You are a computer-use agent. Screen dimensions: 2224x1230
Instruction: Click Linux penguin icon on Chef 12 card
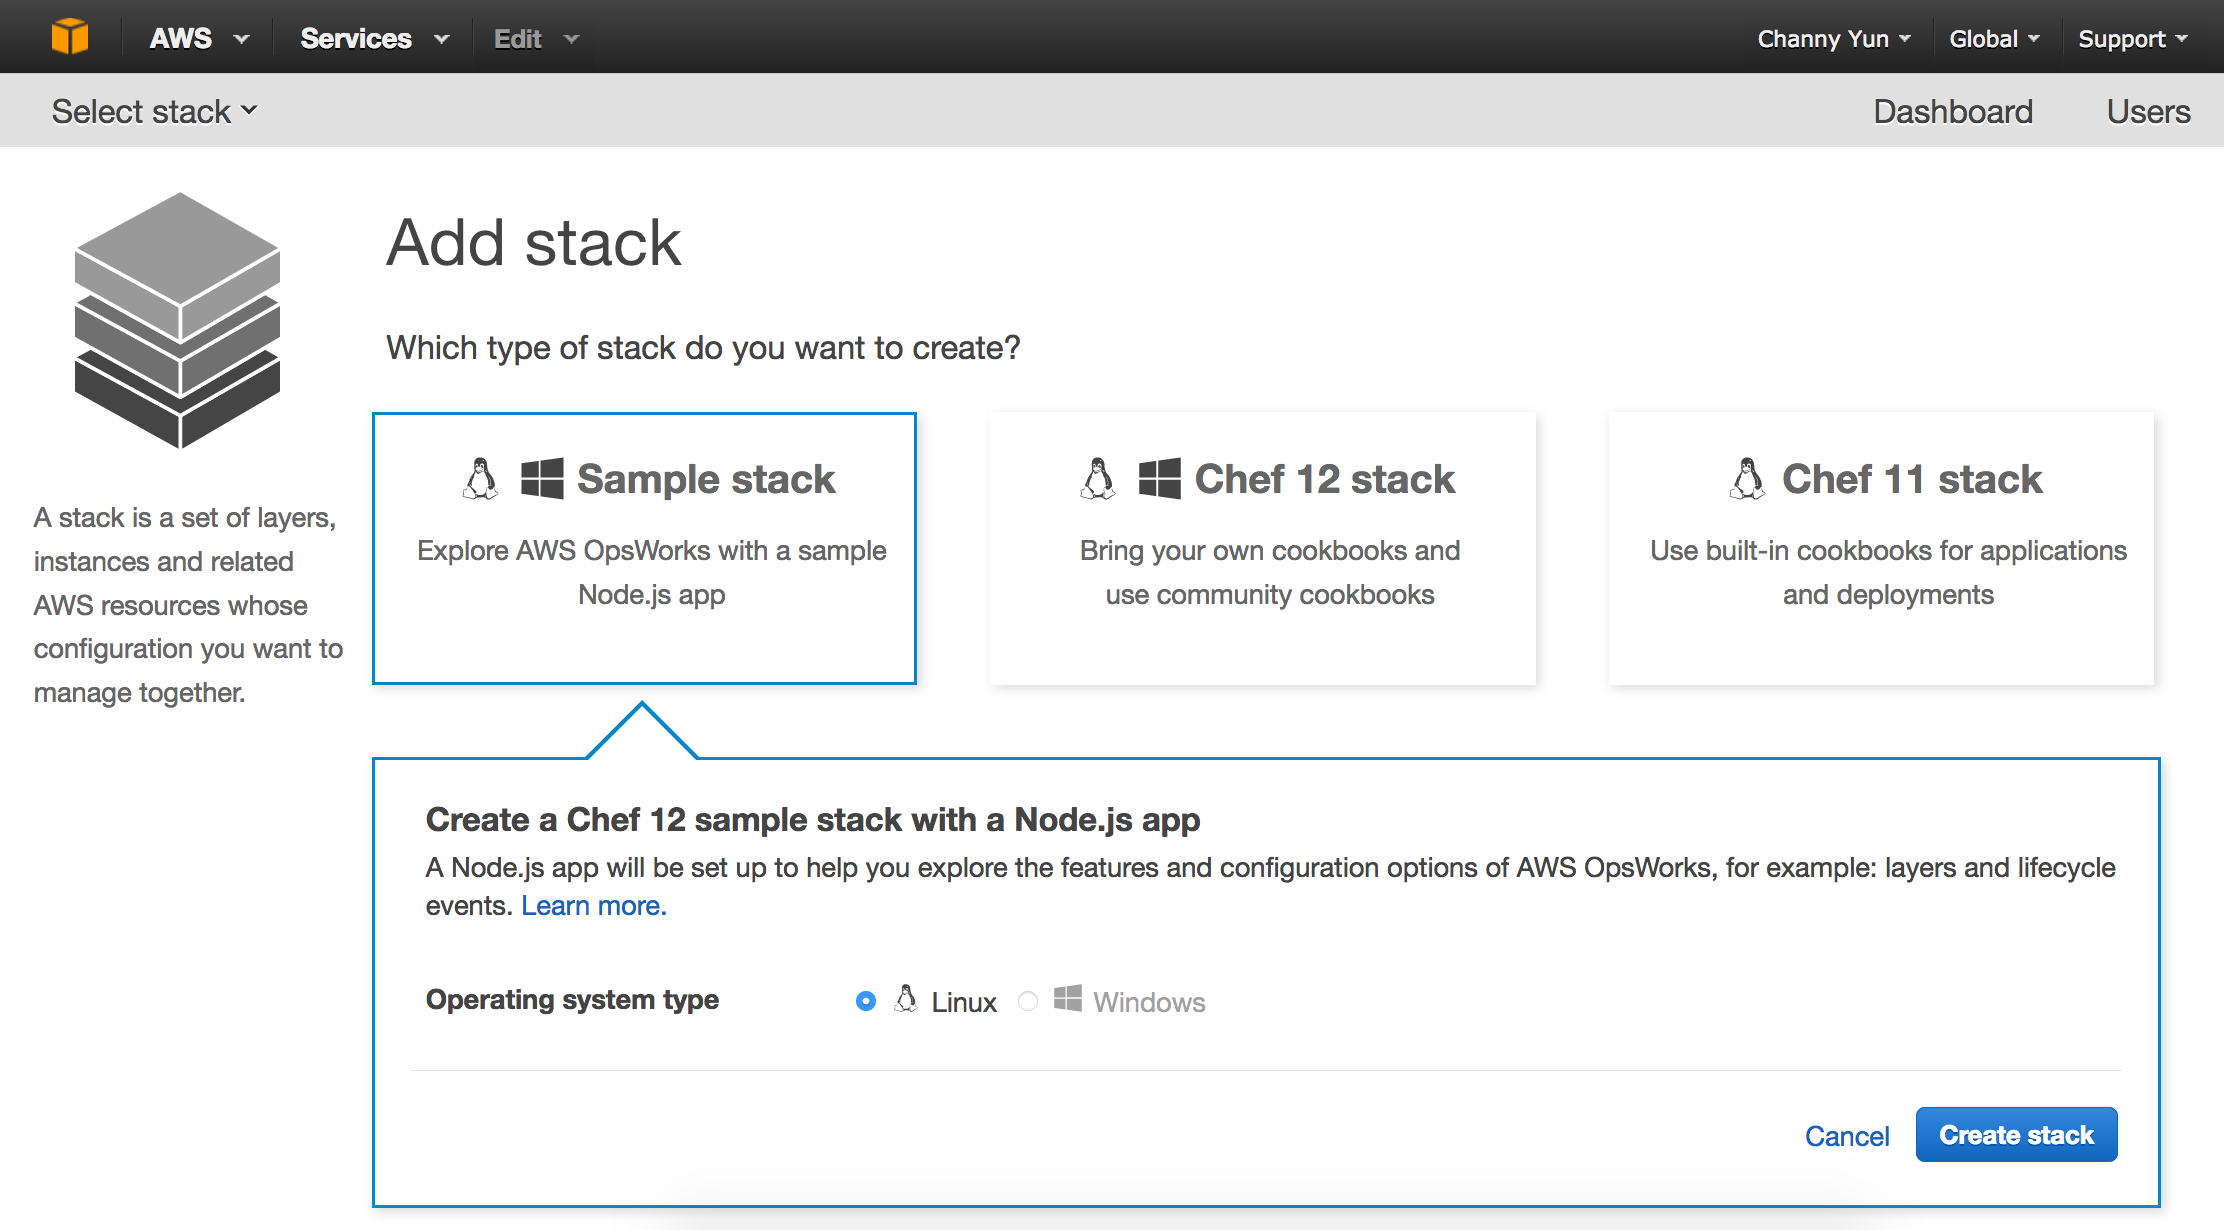point(1098,479)
